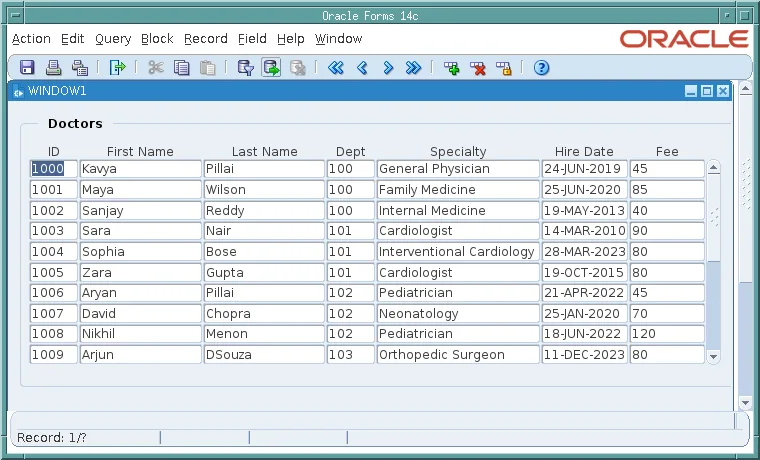Open Print Setup from the toolbar

(x=79, y=67)
